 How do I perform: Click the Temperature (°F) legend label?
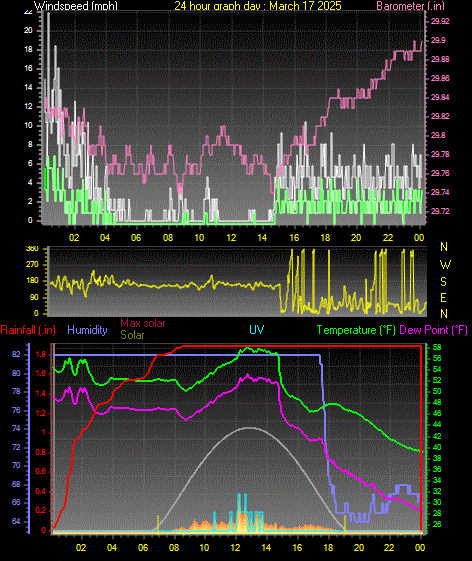coord(356,330)
